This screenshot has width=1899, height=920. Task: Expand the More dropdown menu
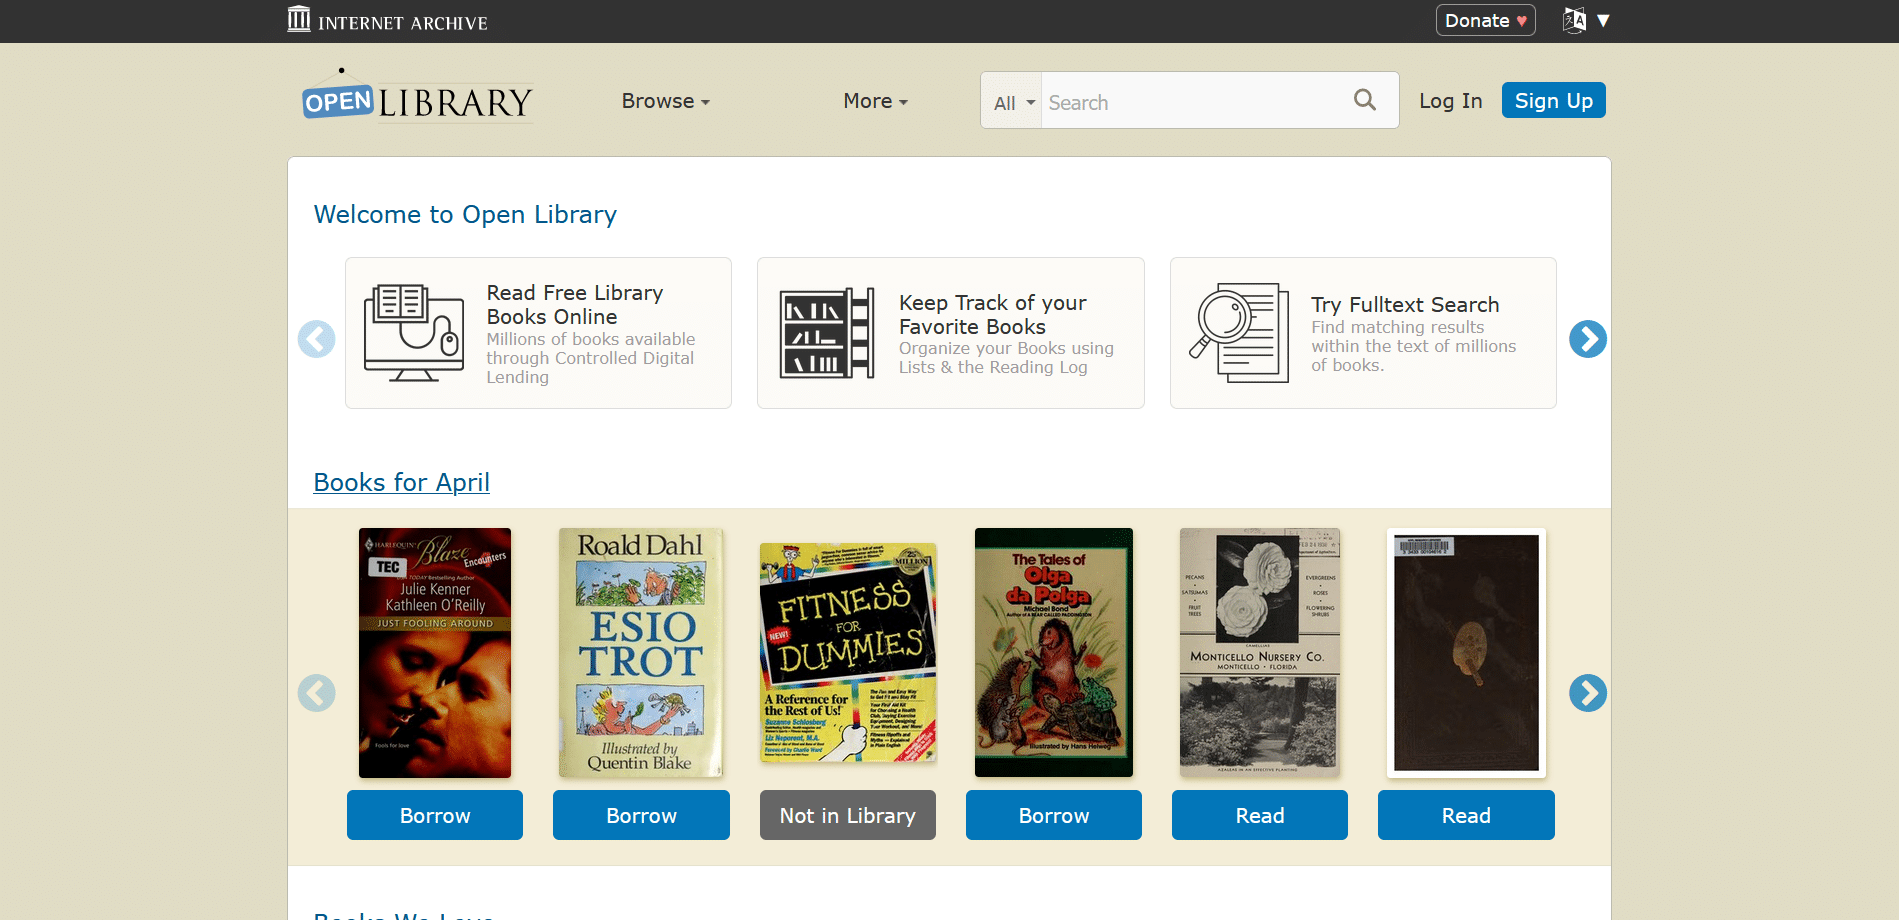click(x=875, y=101)
